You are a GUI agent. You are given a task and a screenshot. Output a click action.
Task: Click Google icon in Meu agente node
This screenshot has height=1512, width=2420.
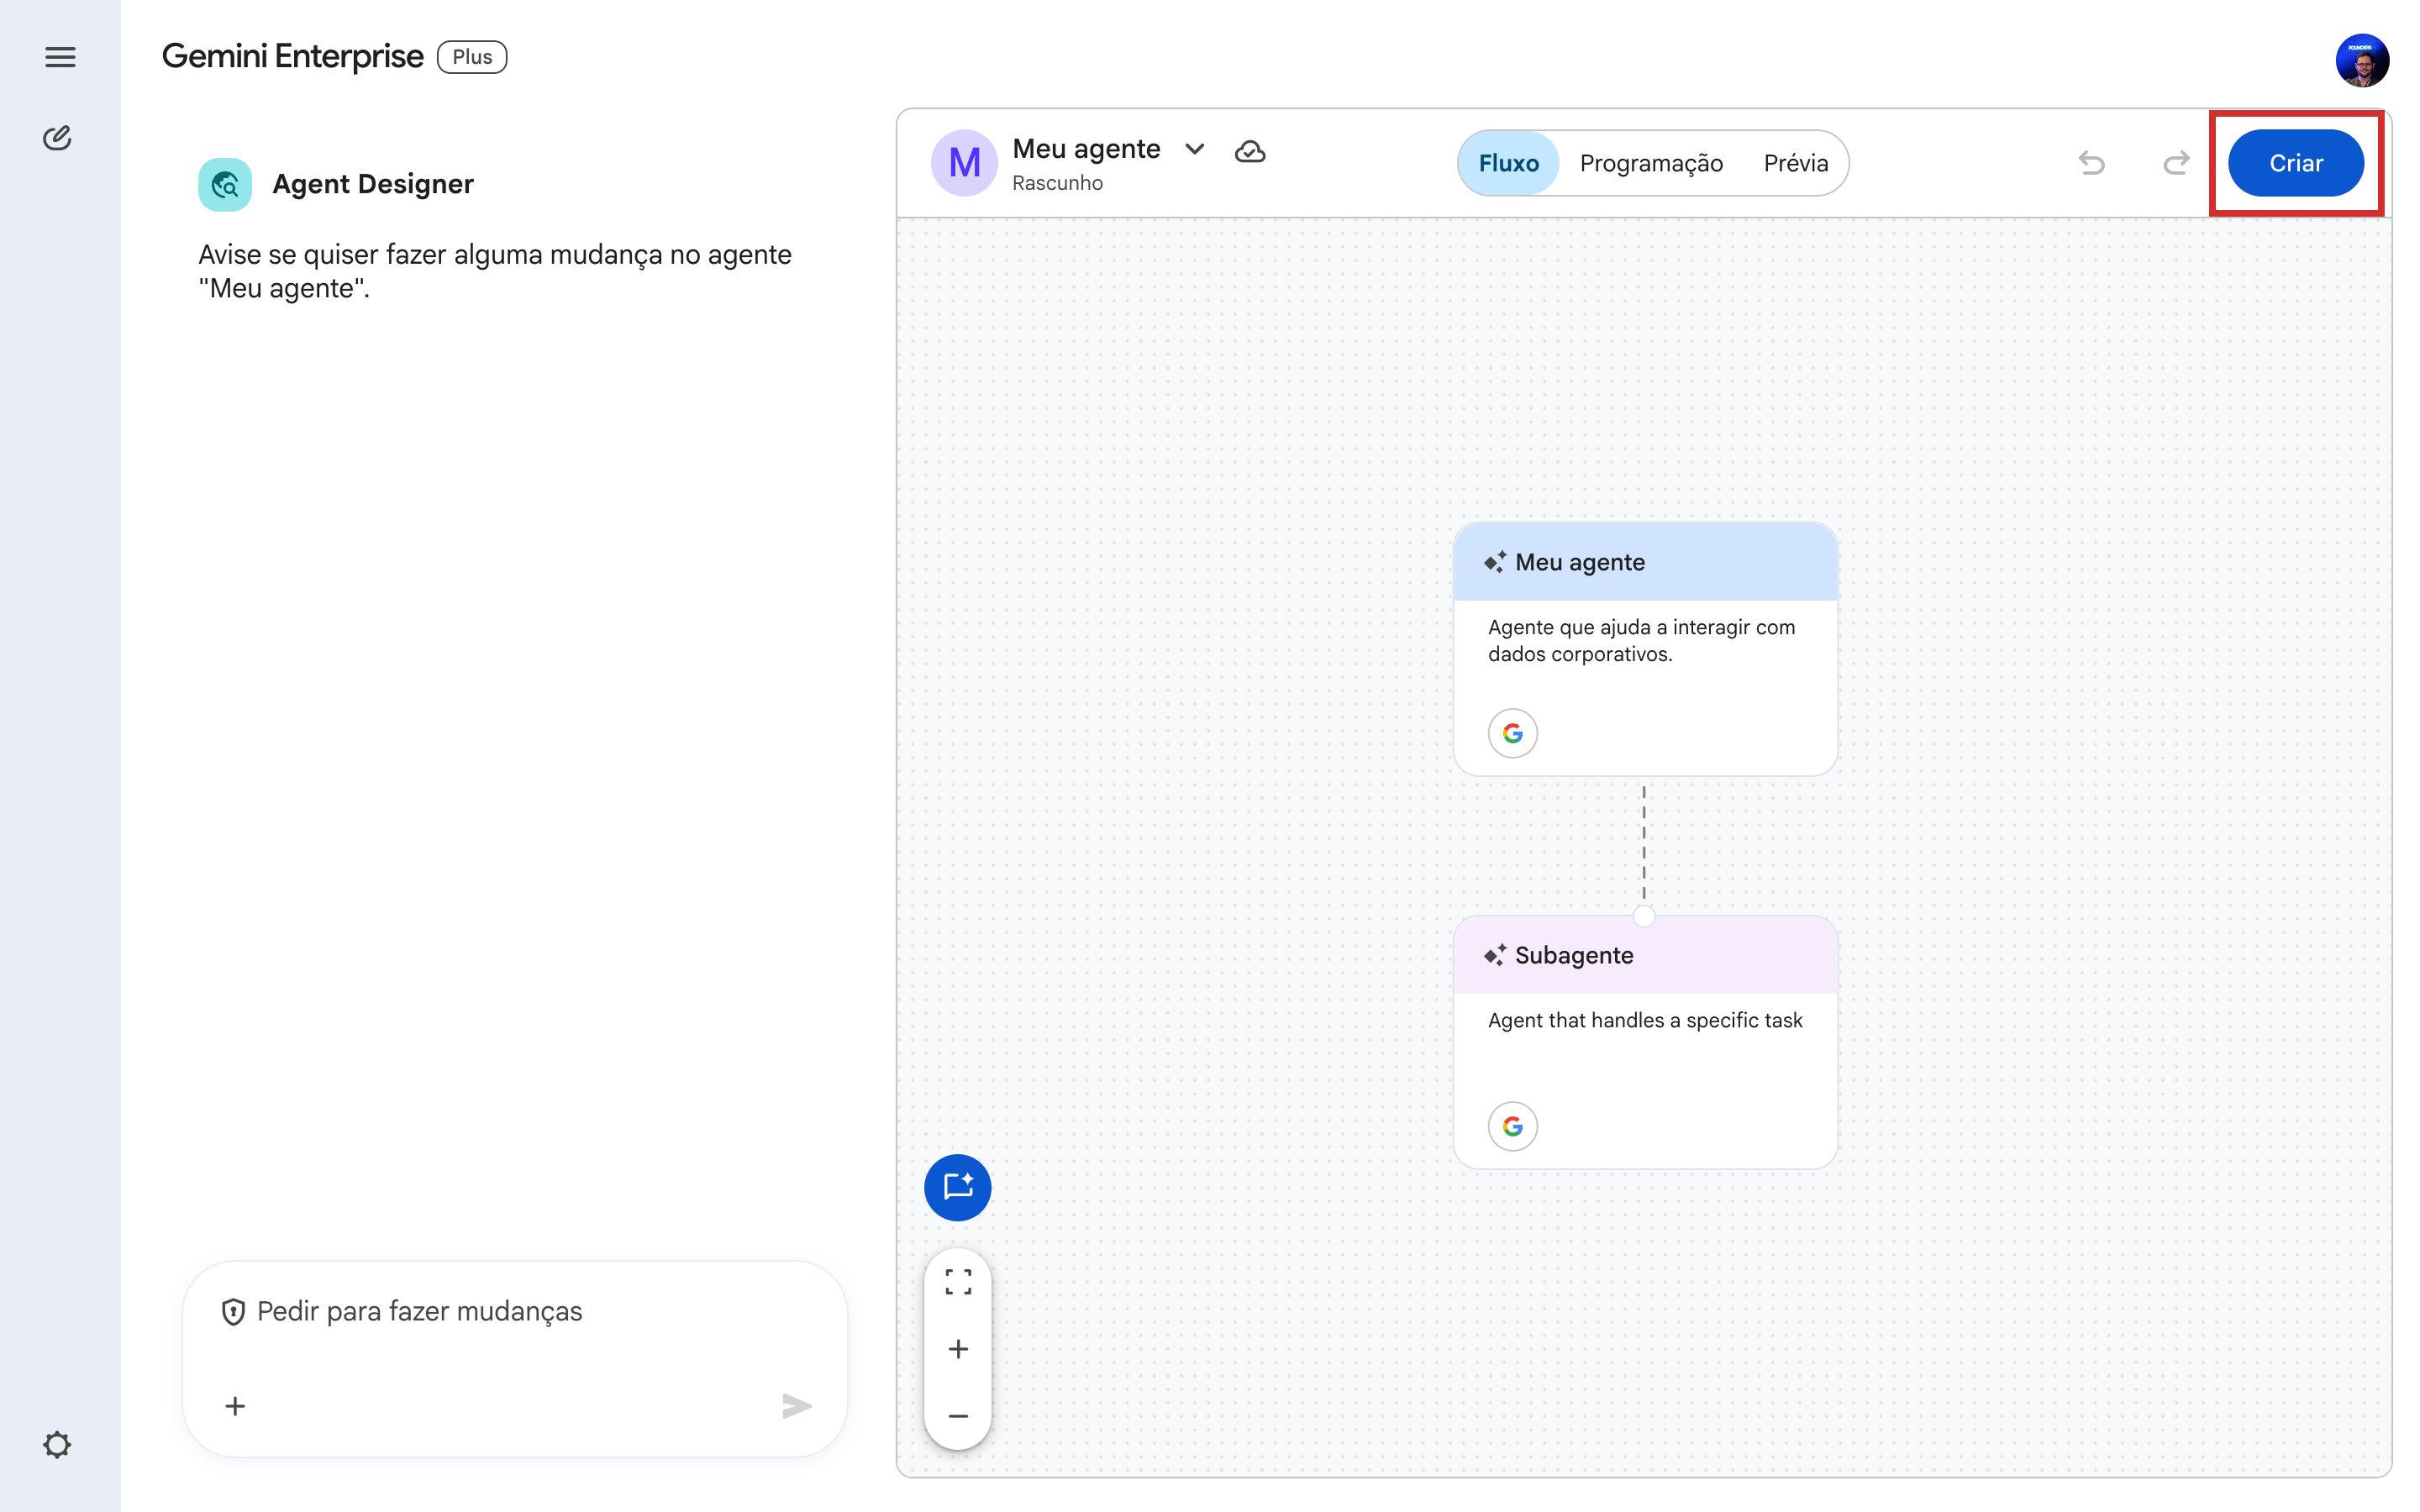[1512, 734]
